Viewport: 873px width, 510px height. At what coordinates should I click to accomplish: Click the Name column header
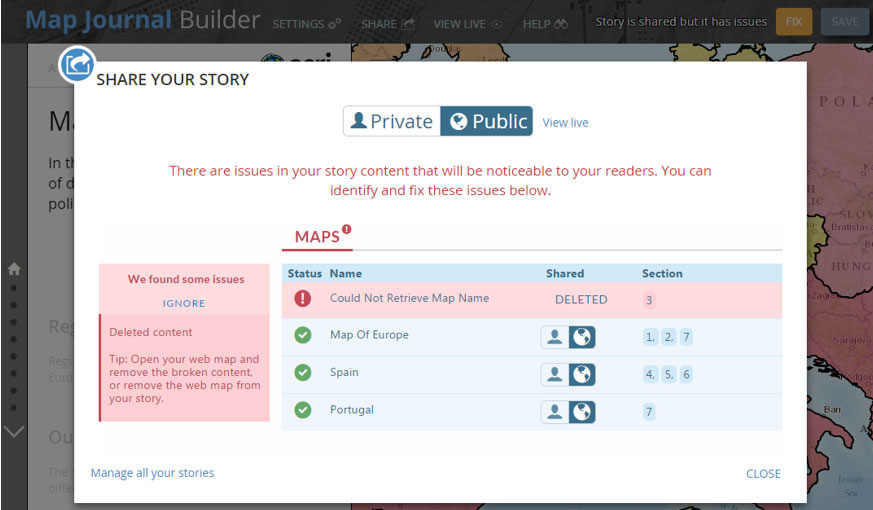point(346,273)
